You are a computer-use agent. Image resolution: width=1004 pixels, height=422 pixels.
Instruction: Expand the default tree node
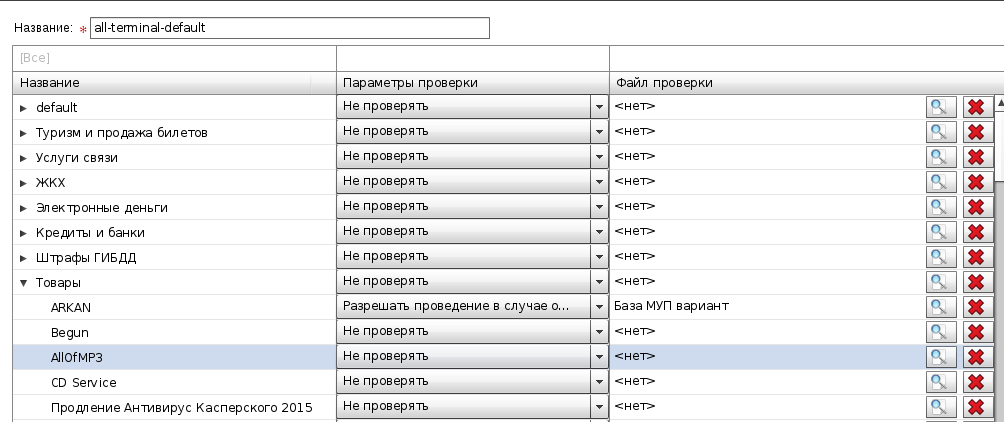pyautogui.click(x=24, y=108)
